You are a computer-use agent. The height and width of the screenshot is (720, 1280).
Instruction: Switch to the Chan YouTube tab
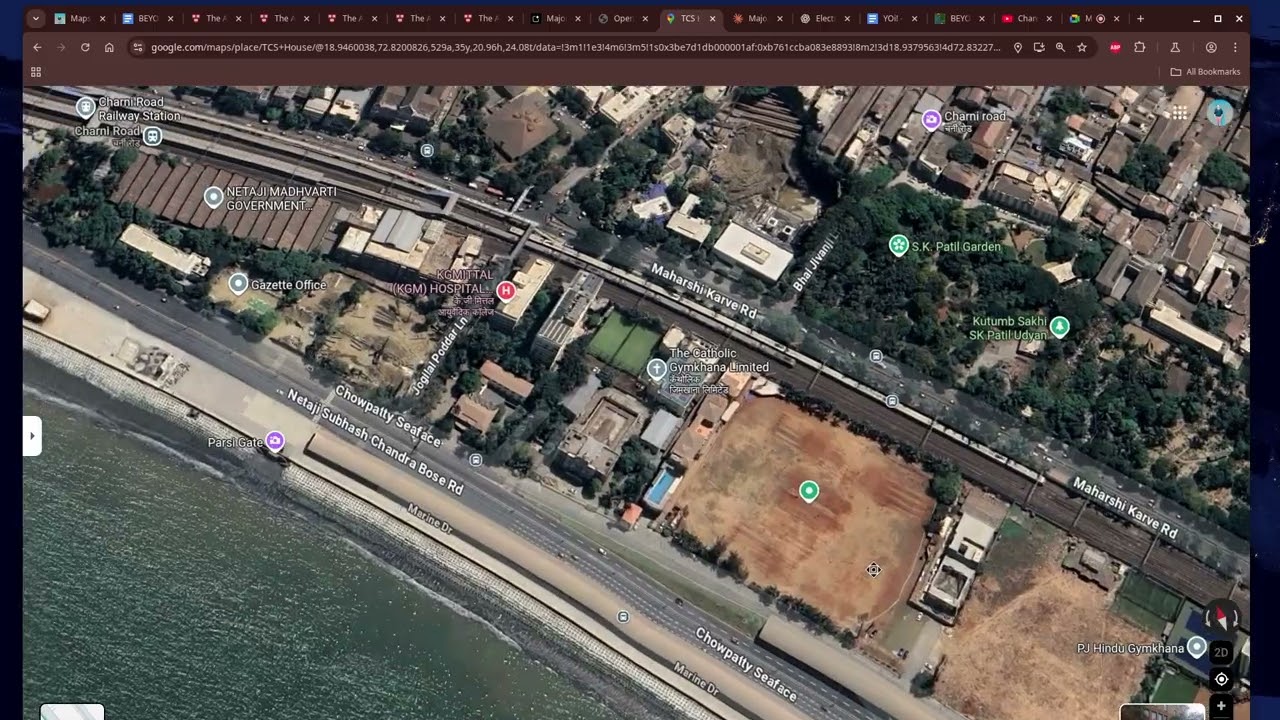(1027, 18)
